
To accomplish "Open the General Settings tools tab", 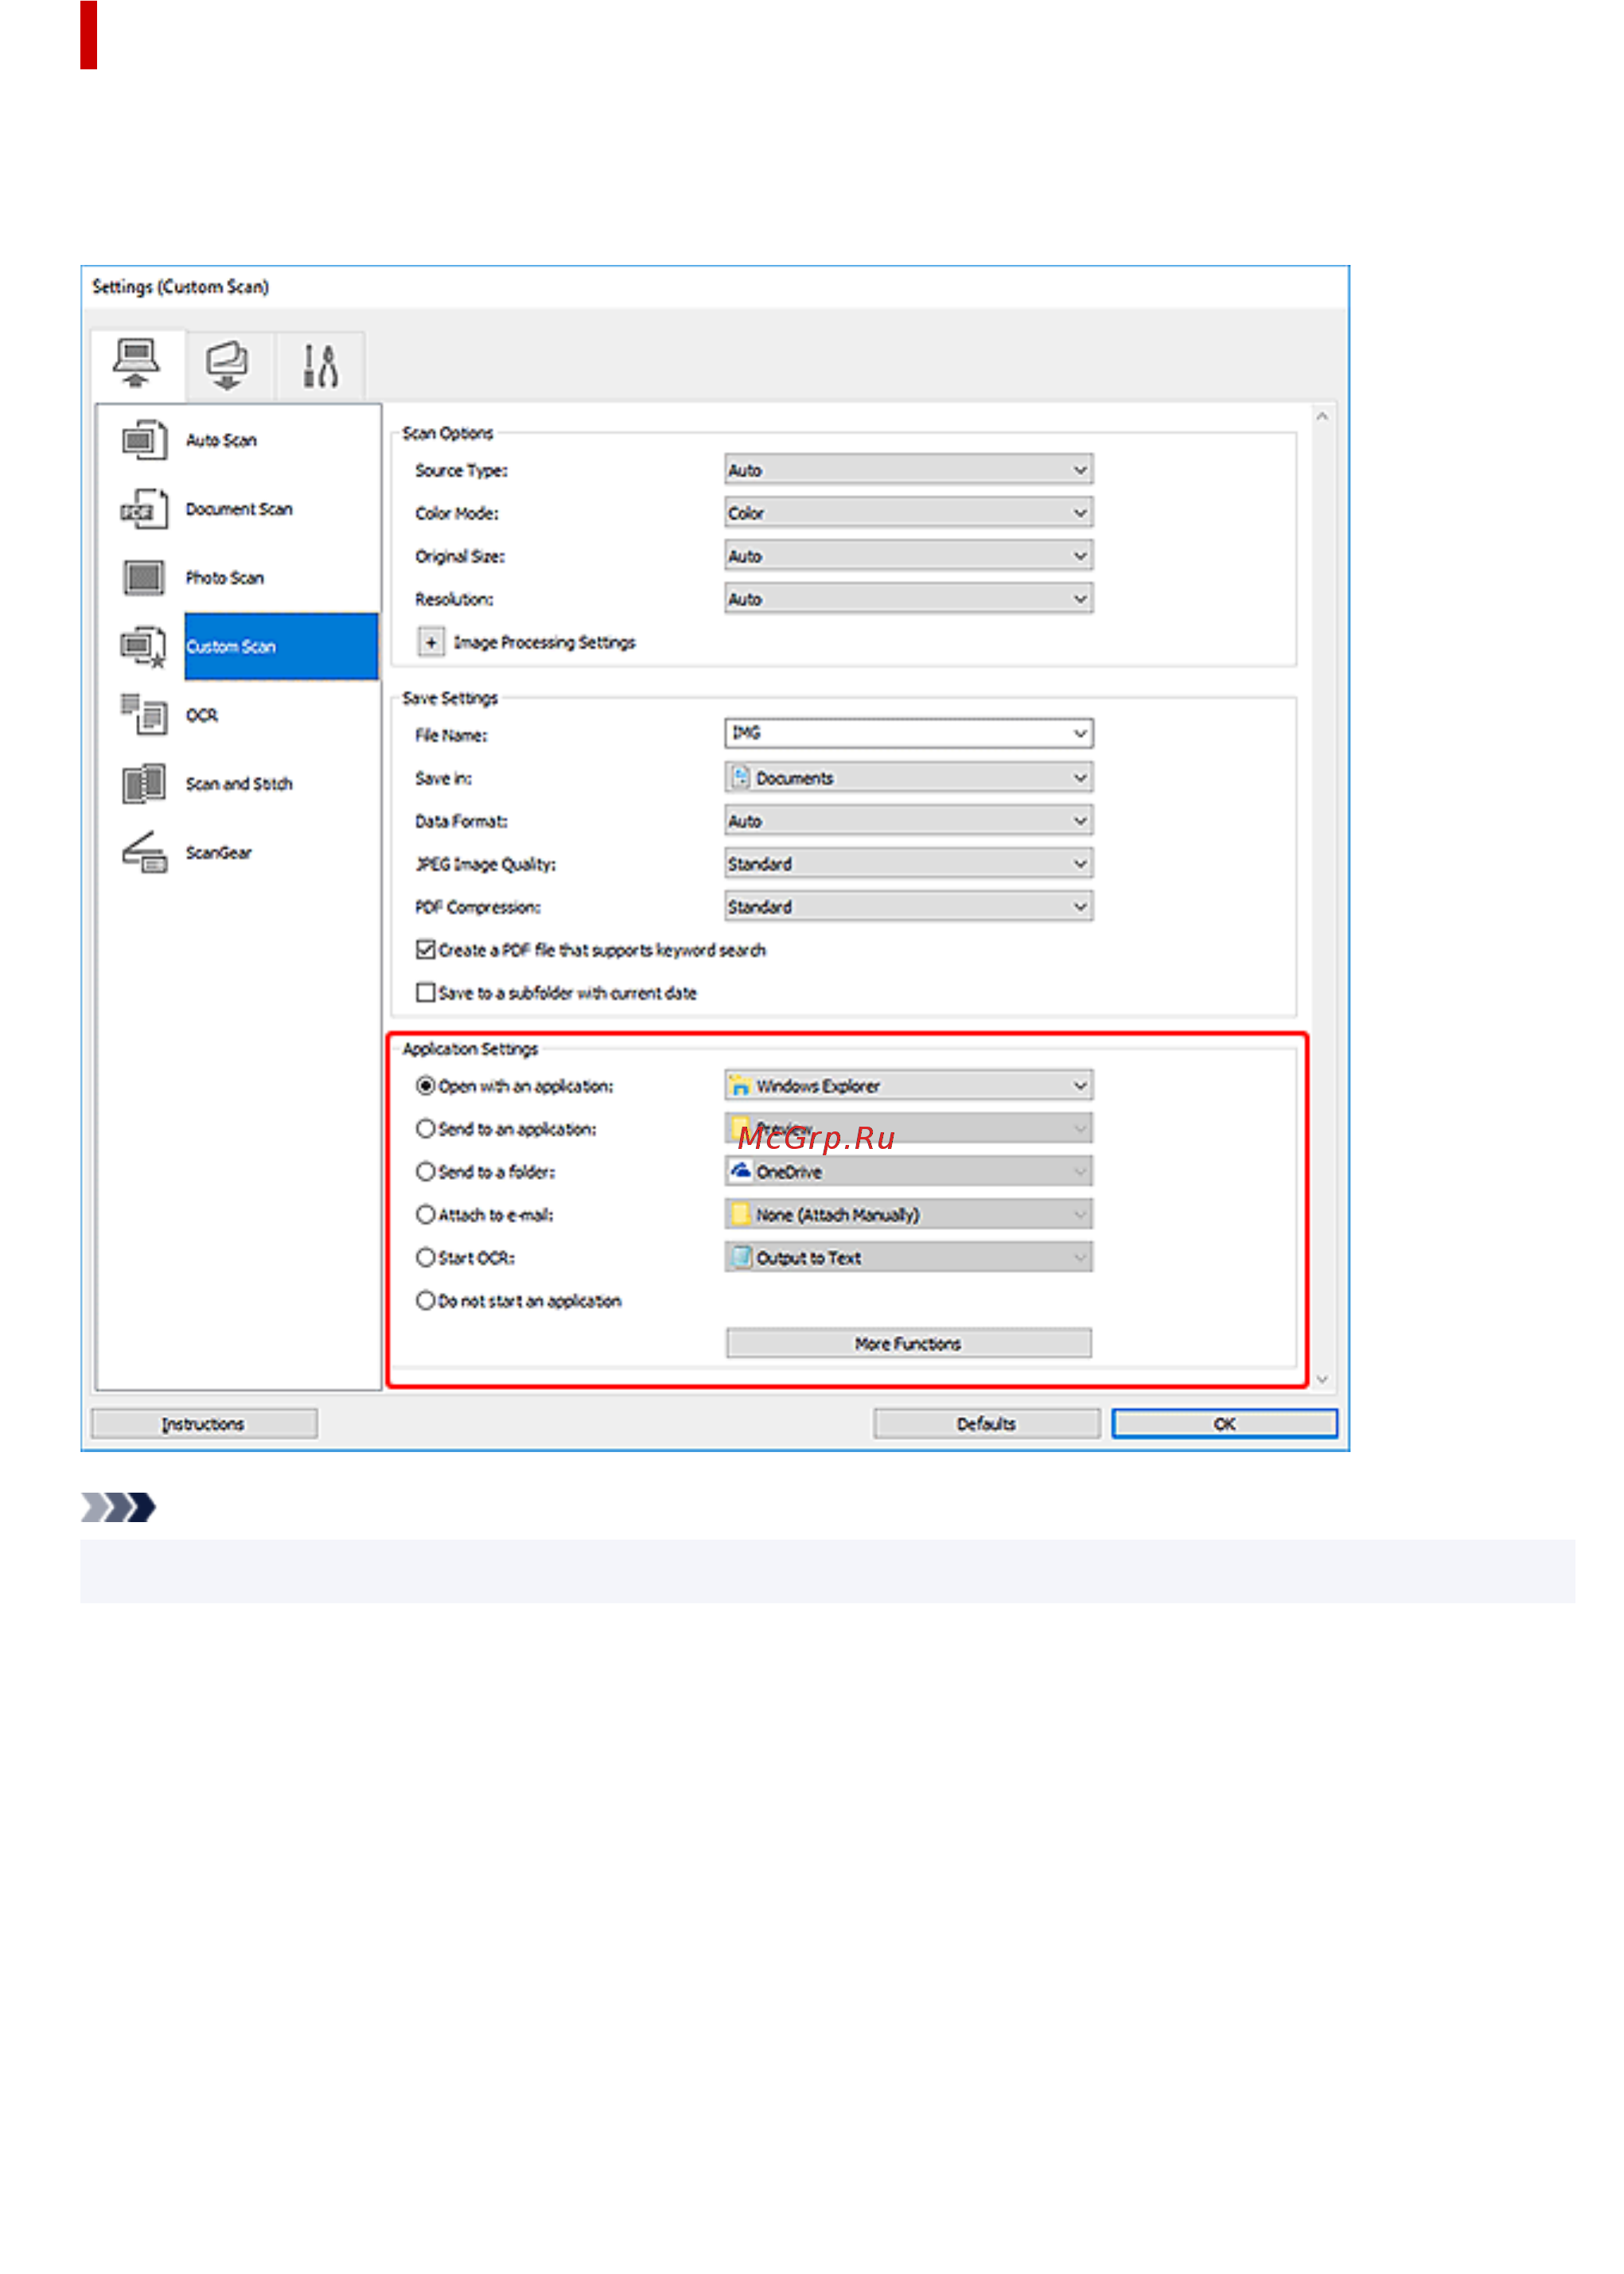I will coord(320,366).
